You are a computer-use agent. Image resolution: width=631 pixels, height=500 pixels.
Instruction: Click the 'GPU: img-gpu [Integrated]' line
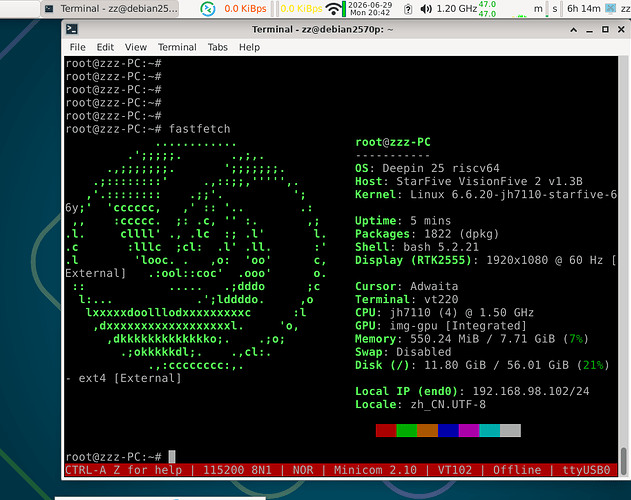click(441, 326)
